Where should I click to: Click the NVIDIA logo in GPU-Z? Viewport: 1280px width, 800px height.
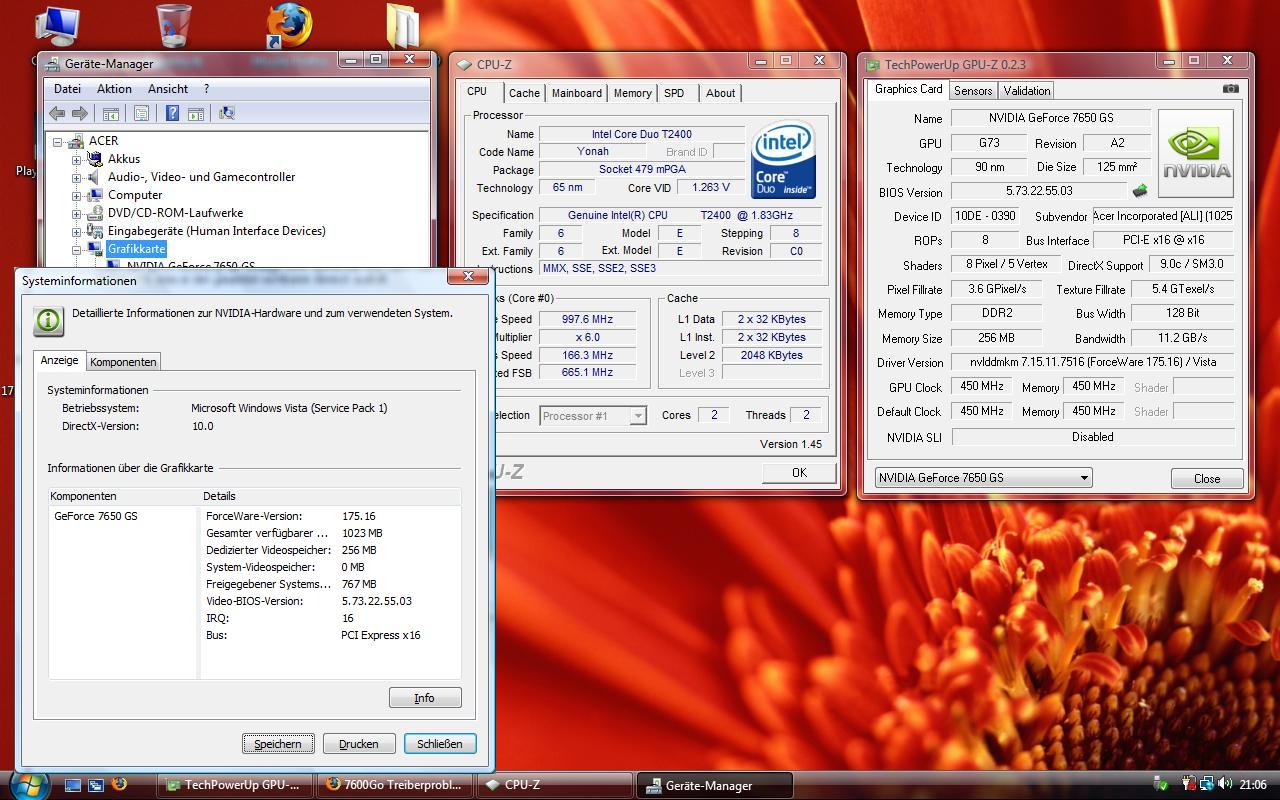pyautogui.click(x=1195, y=152)
